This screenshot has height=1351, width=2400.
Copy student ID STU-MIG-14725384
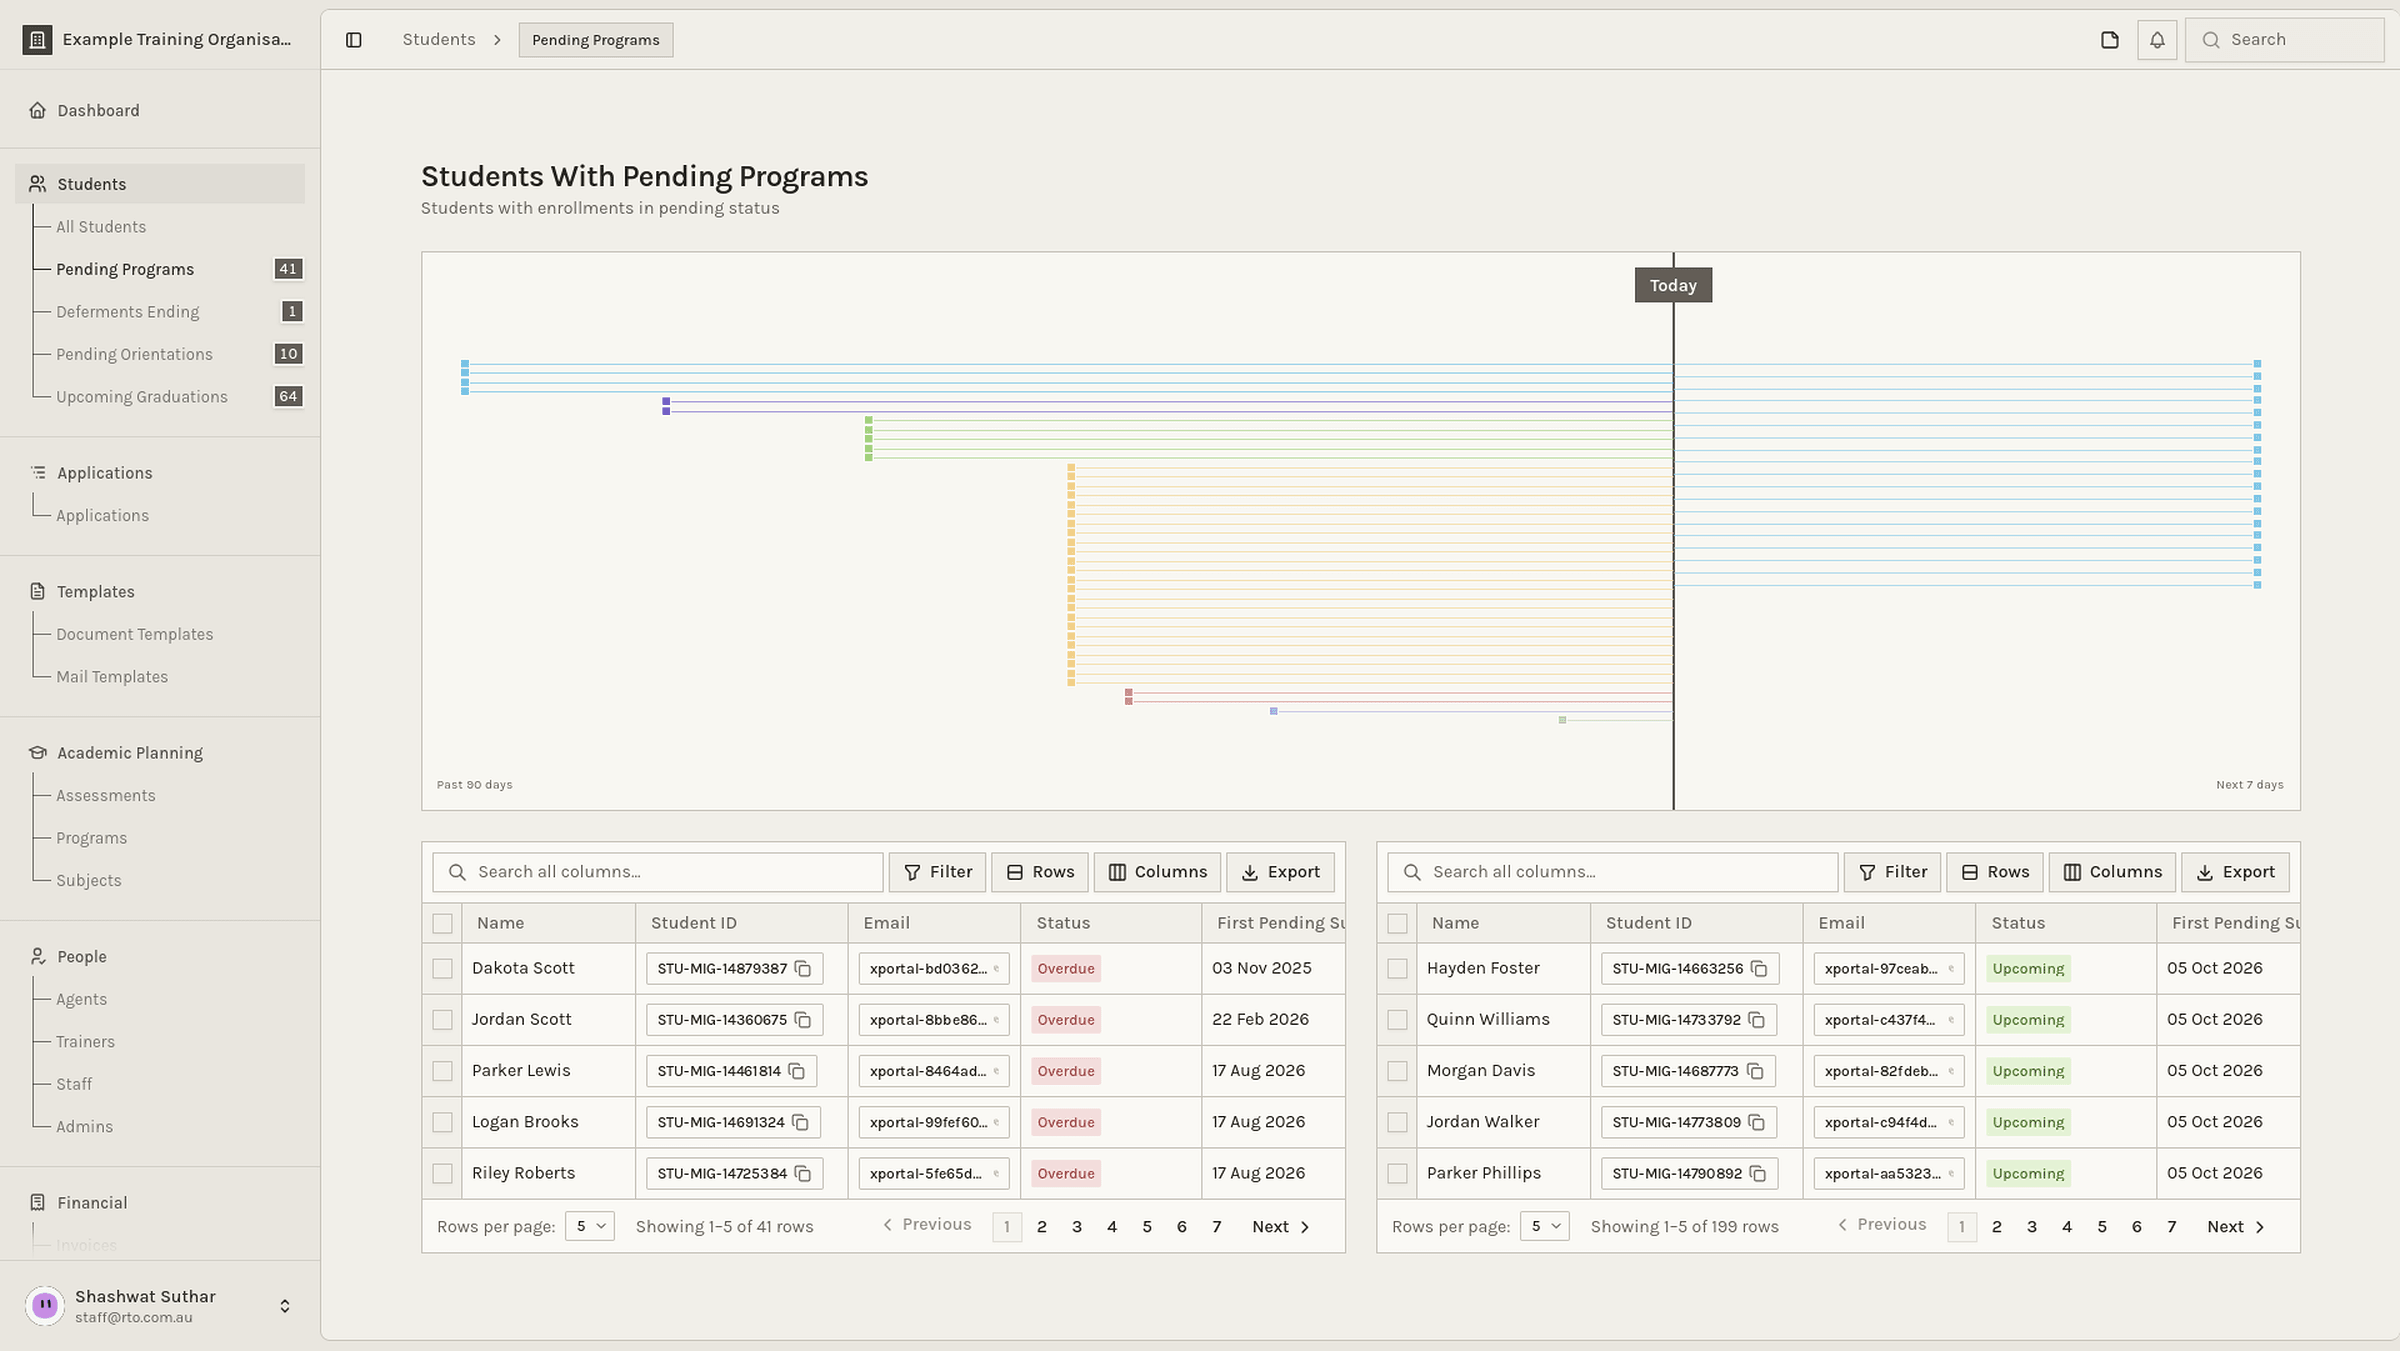point(803,1173)
